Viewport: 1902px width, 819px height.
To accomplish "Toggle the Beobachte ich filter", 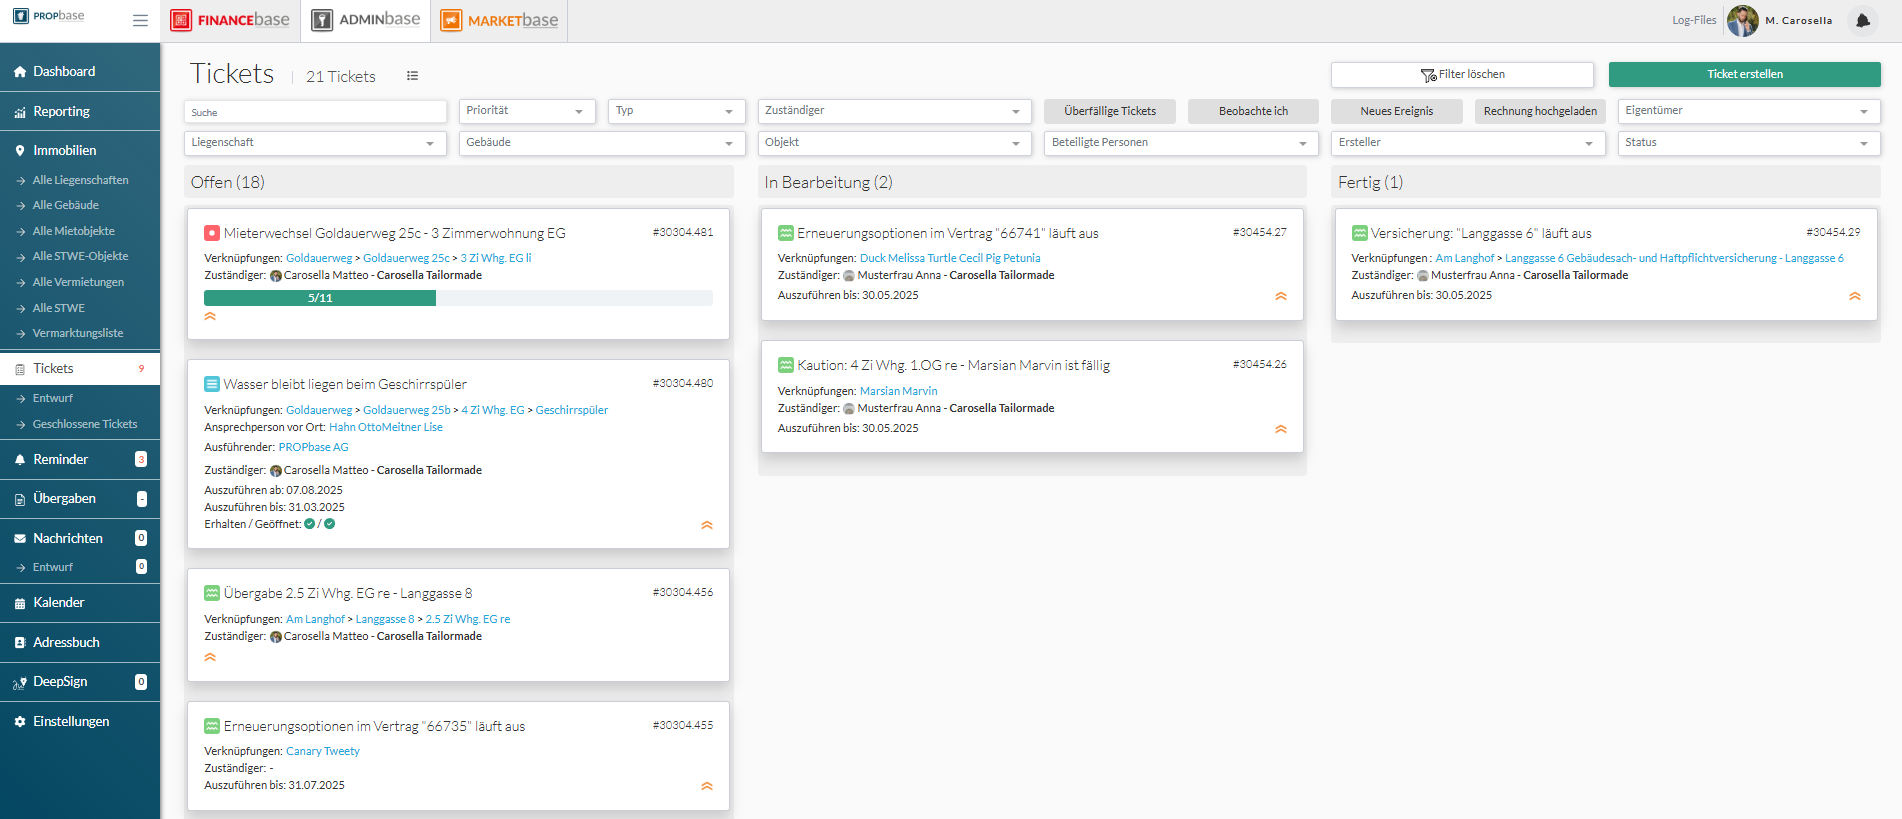I will click(1253, 111).
